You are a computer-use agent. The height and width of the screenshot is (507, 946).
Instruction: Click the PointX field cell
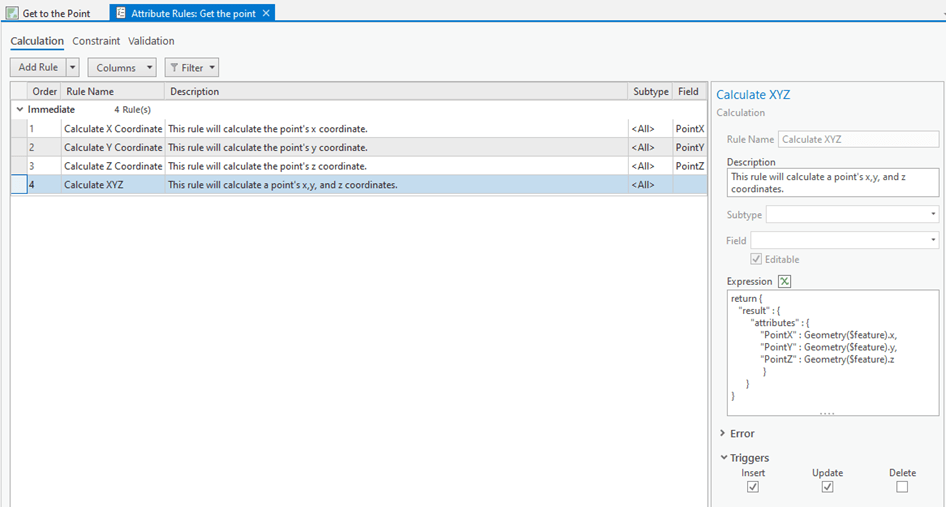pos(690,129)
